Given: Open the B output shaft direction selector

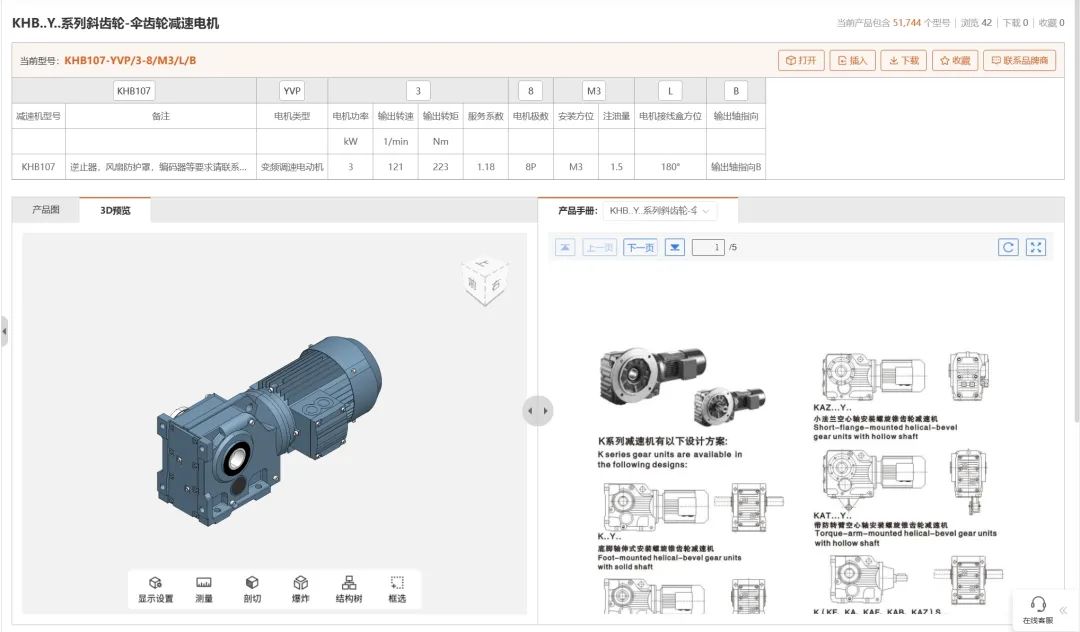Looking at the screenshot, I should (736, 91).
